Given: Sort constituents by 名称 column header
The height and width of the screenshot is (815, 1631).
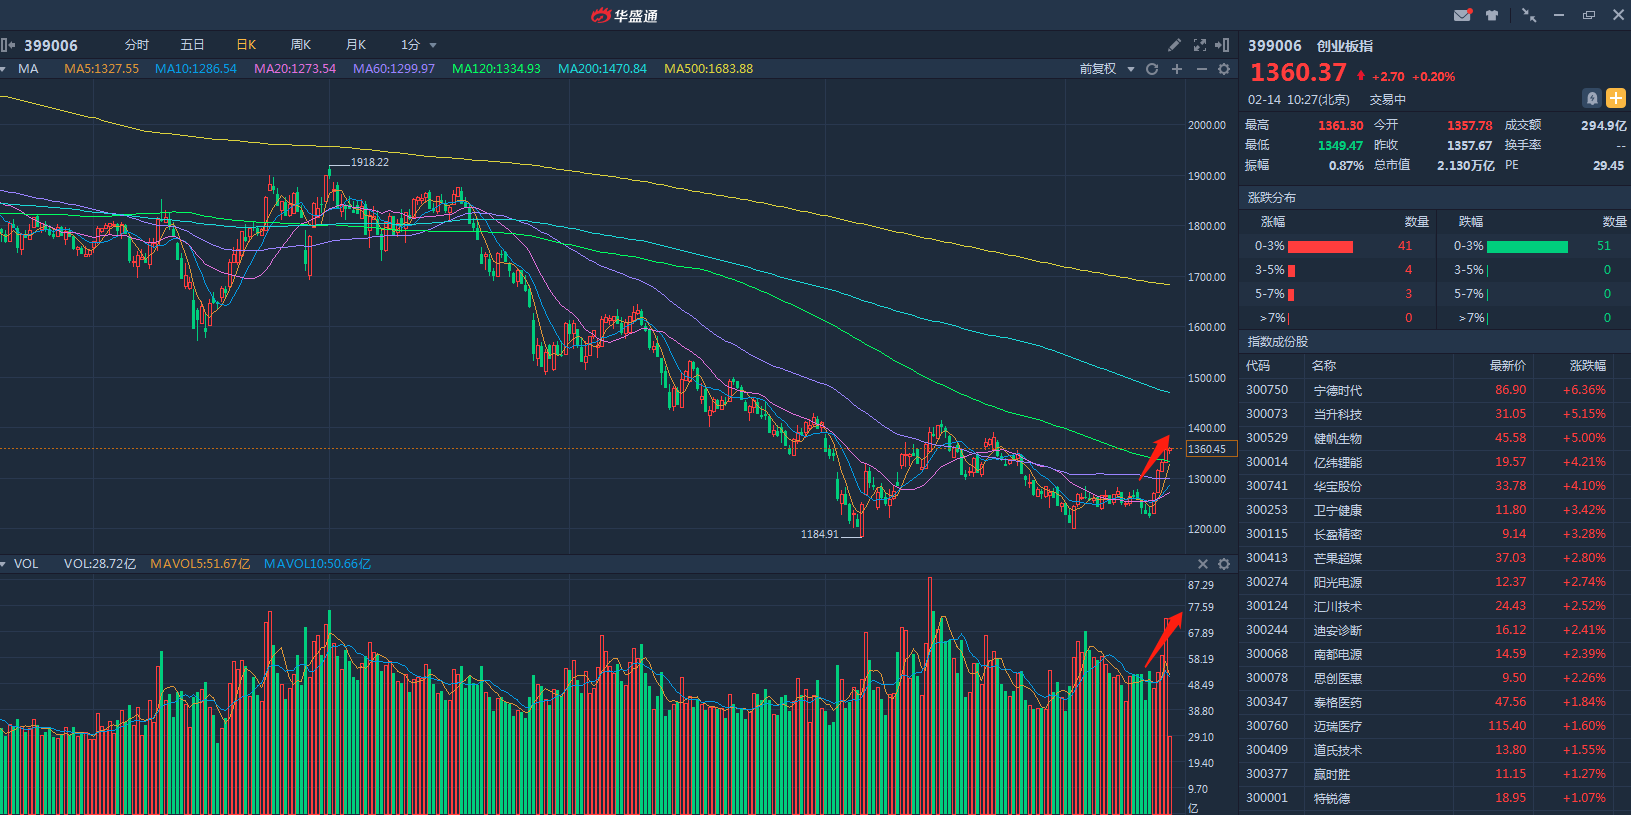Looking at the screenshot, I should pos(1324,366).
